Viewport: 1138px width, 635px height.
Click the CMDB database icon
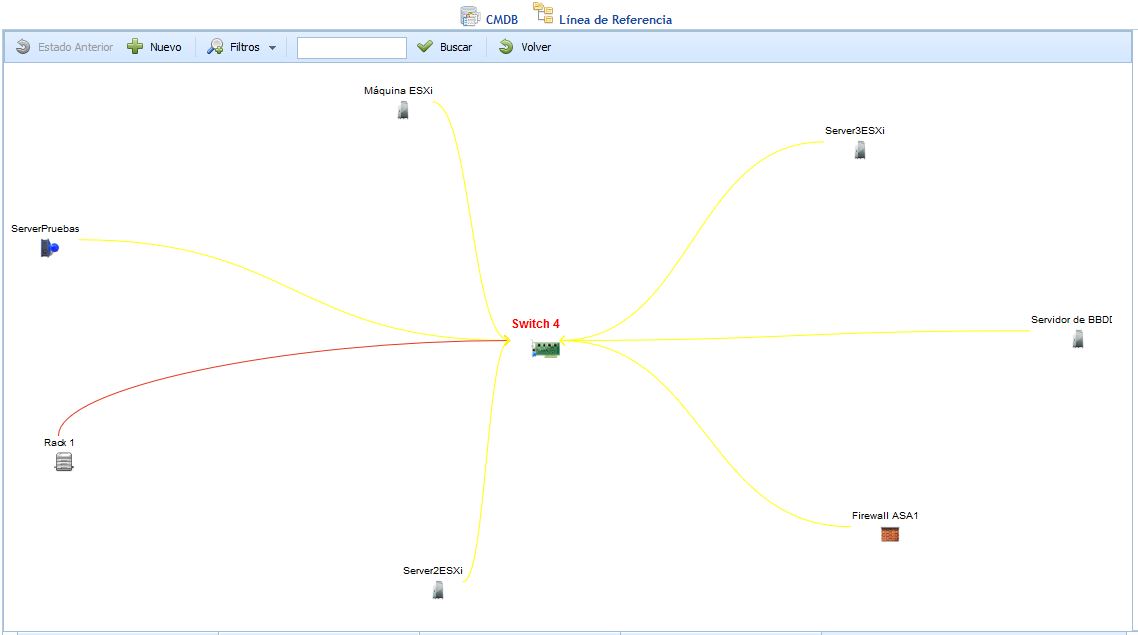[469, 16]
